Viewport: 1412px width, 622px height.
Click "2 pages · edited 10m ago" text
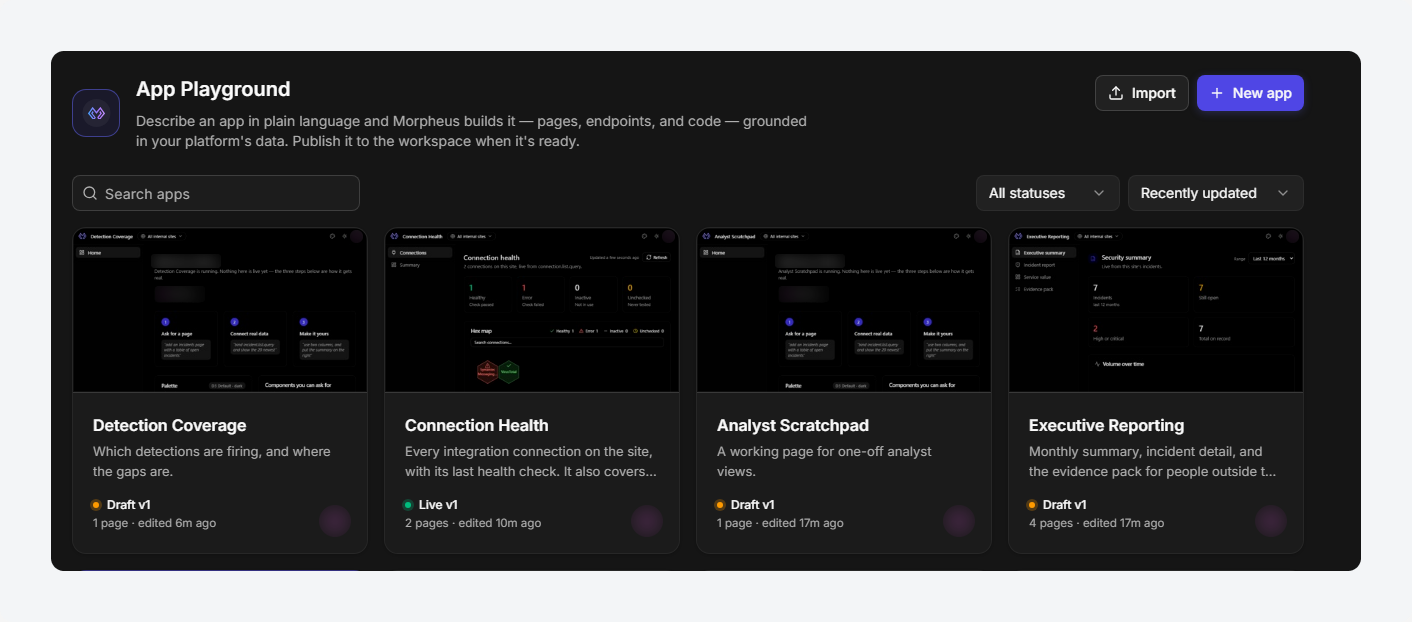coord(473,523)
